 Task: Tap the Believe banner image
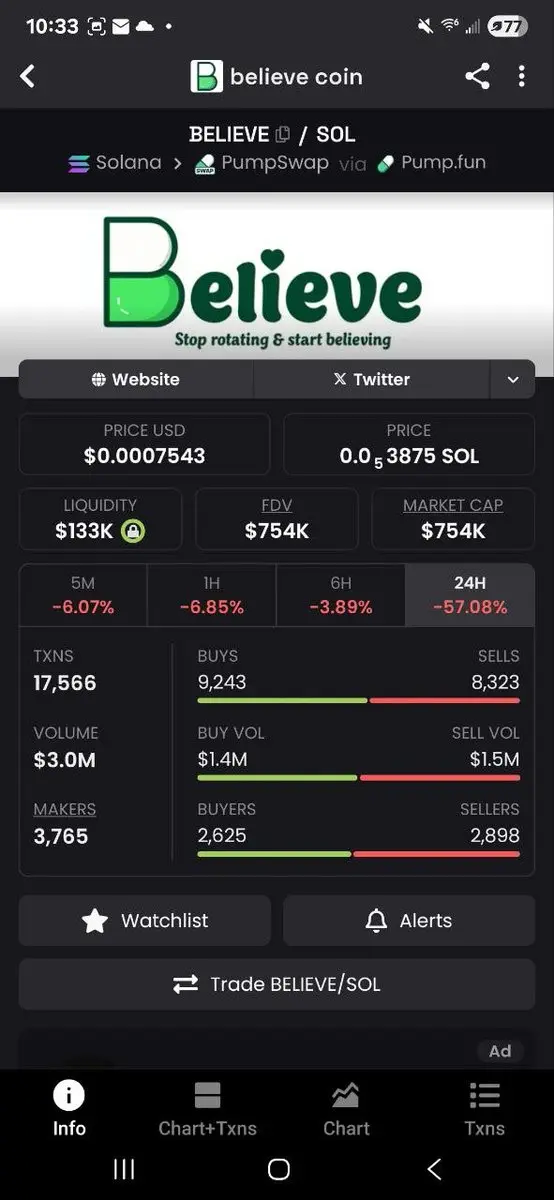point(277,284)
